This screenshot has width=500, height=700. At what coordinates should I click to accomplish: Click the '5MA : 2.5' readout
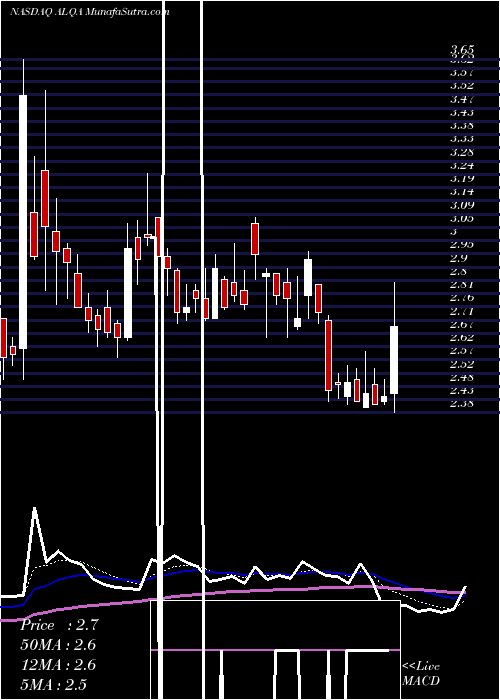point(54,684)
